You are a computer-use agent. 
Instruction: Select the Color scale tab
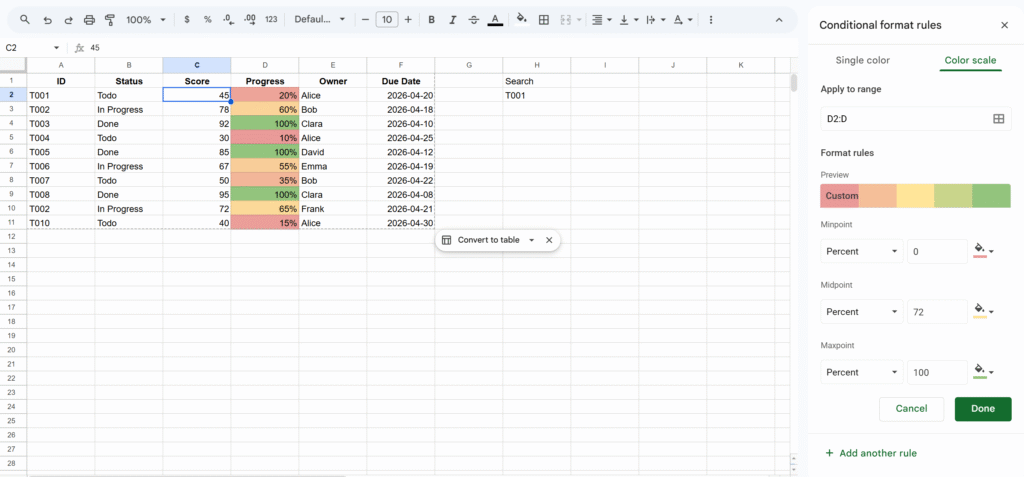[x=969, y=61]
